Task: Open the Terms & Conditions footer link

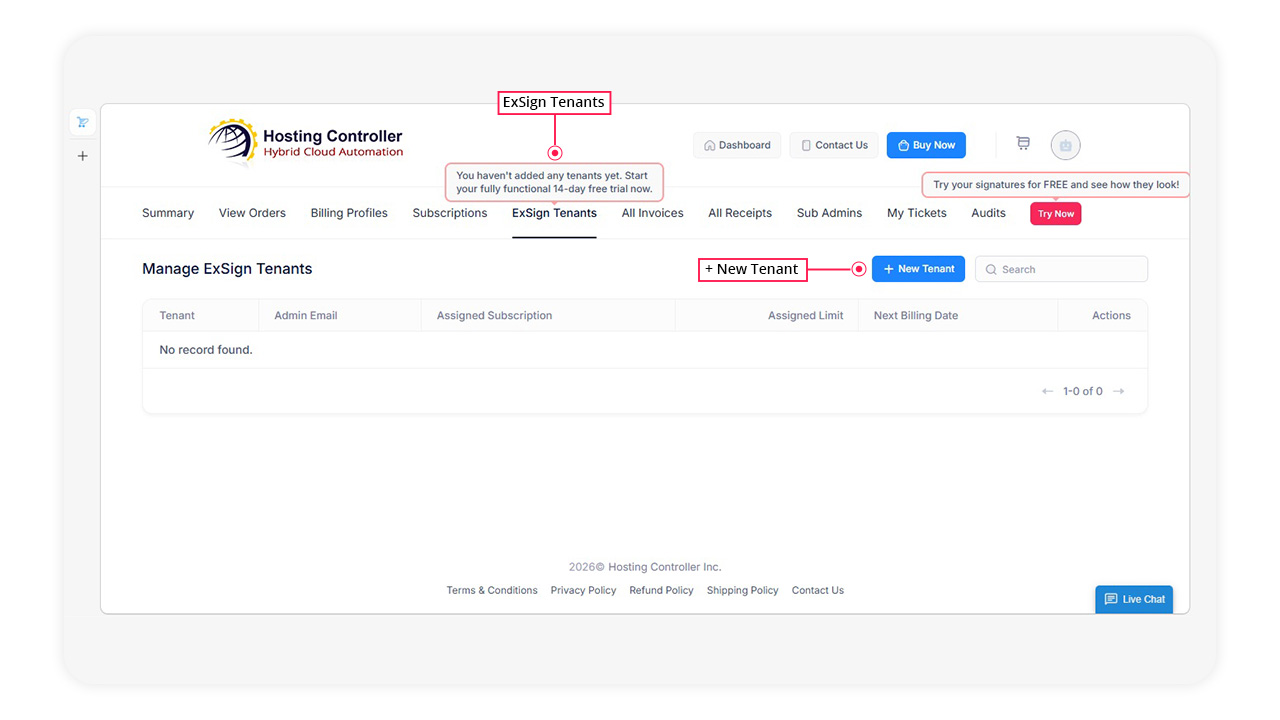Action: 492,590
